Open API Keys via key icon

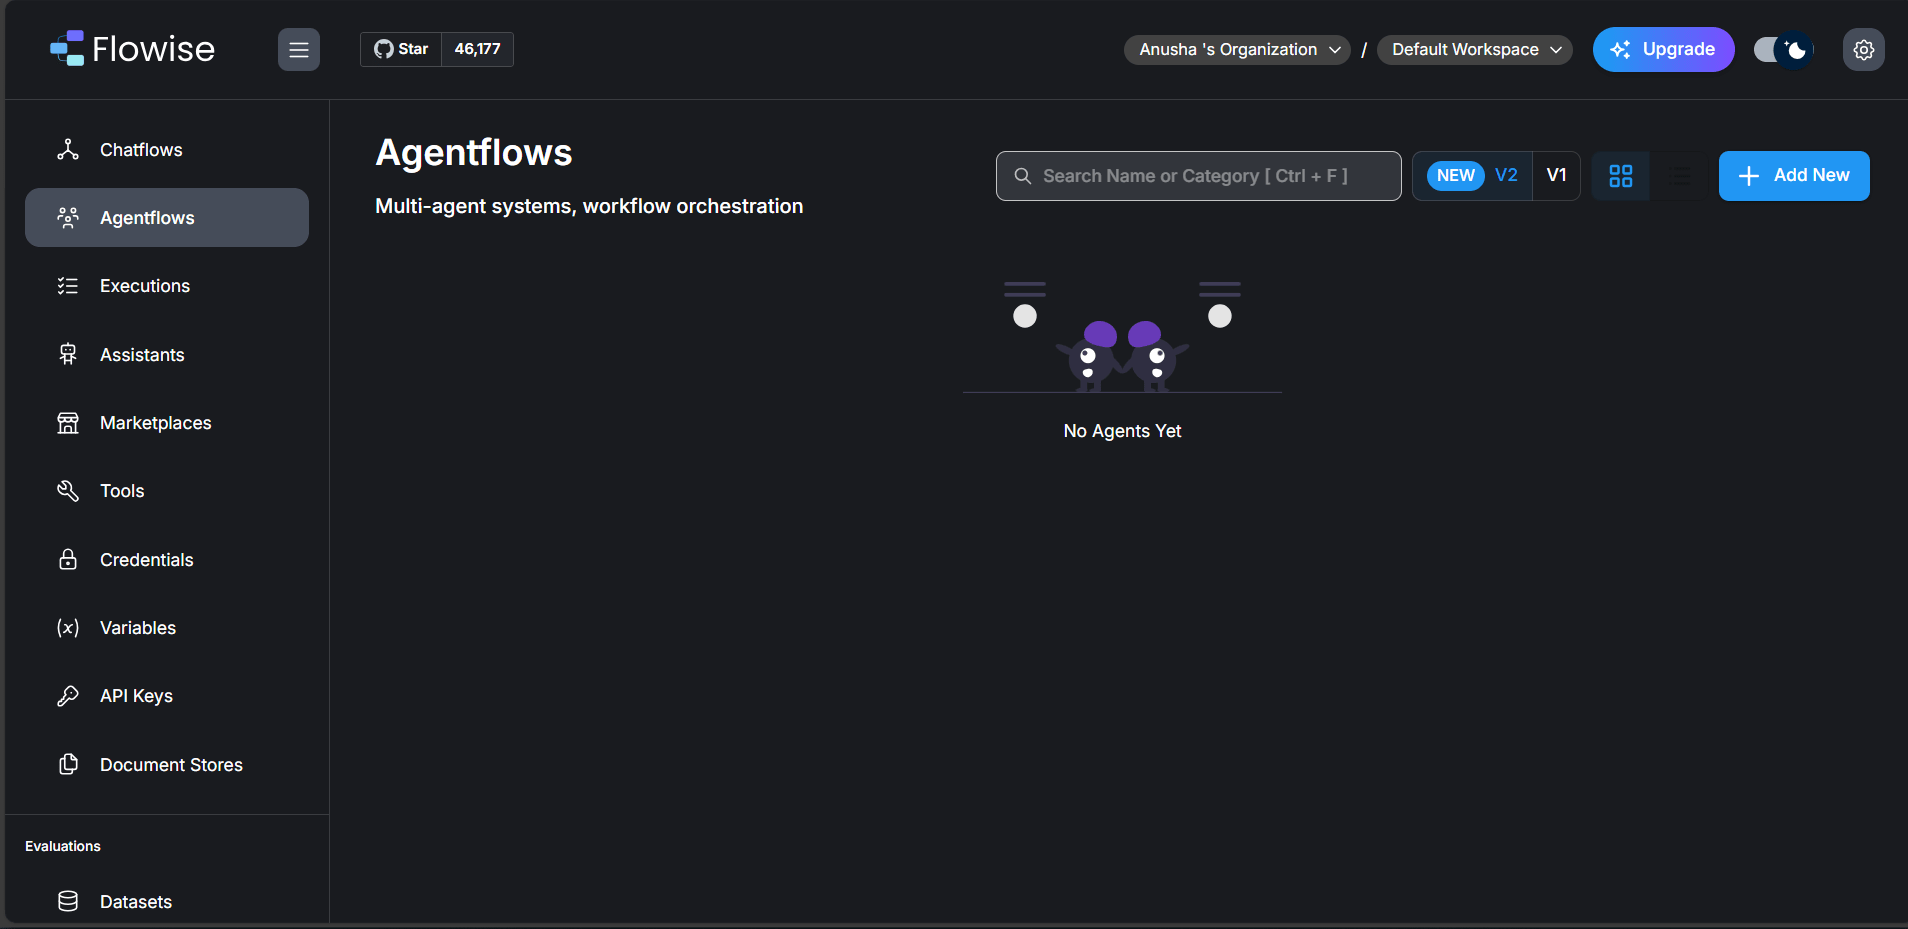(x=68, y=696)
